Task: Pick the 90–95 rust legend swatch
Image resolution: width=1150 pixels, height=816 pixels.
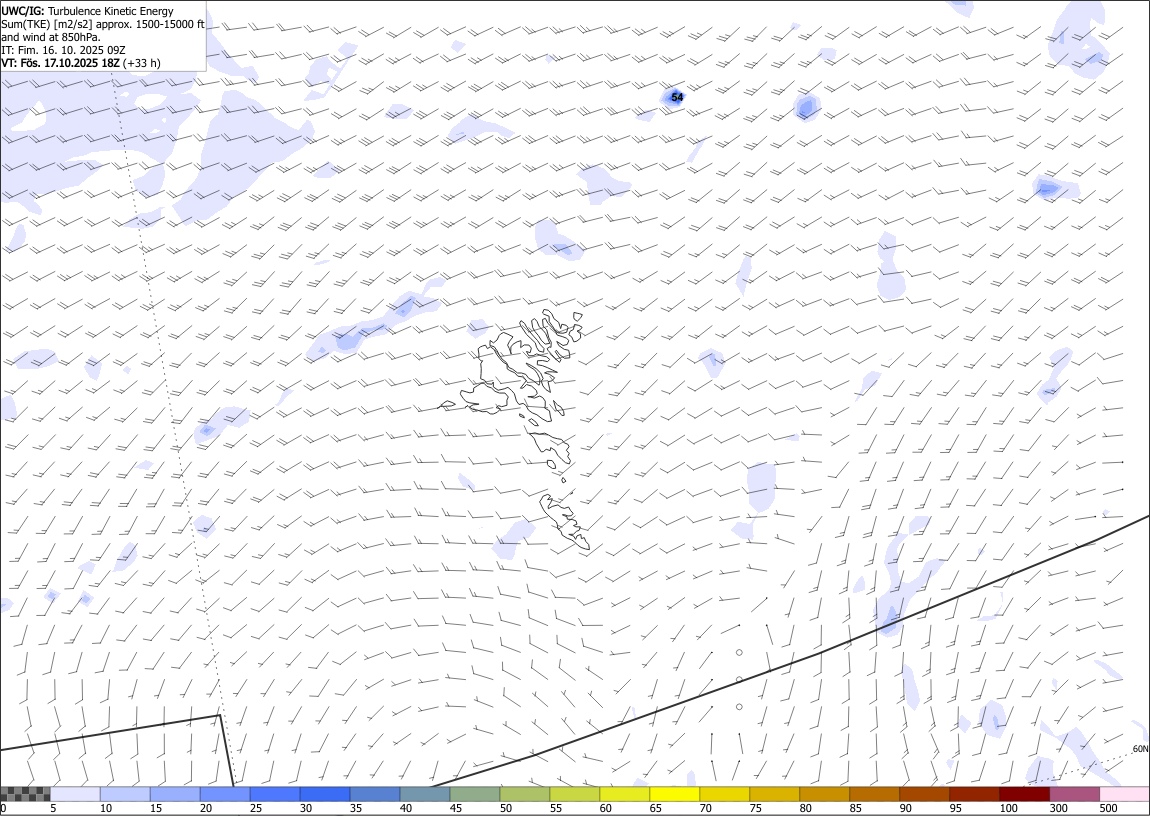Action: pos(925,794)
